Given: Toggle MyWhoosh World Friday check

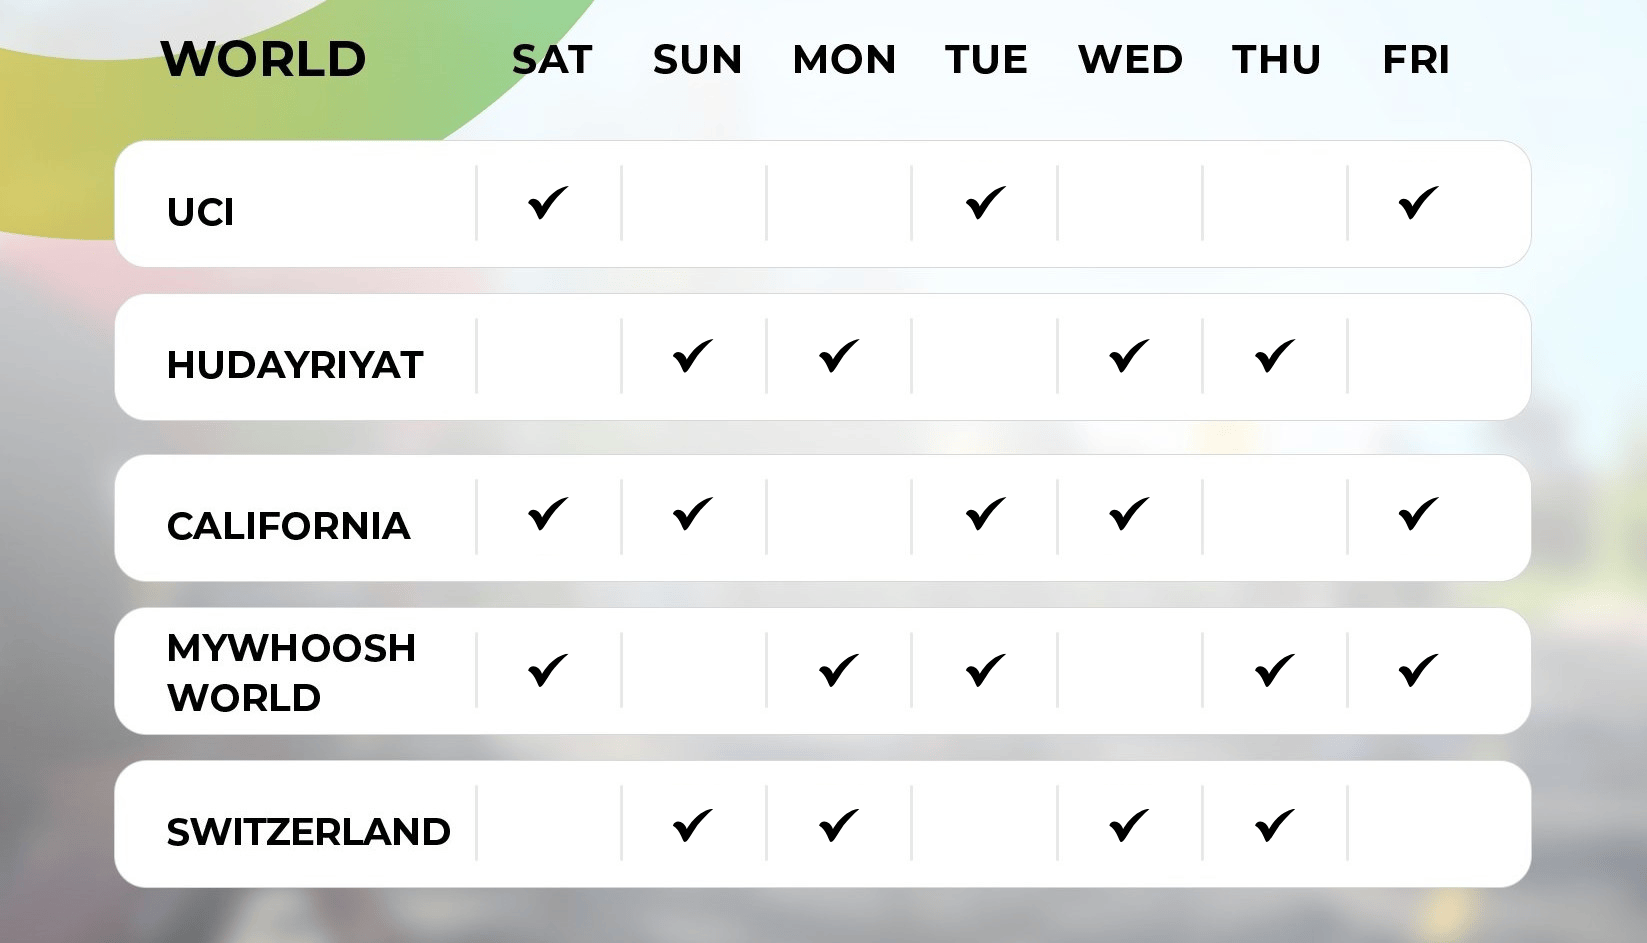Looking at the screenshot, I should [1419, 670].
